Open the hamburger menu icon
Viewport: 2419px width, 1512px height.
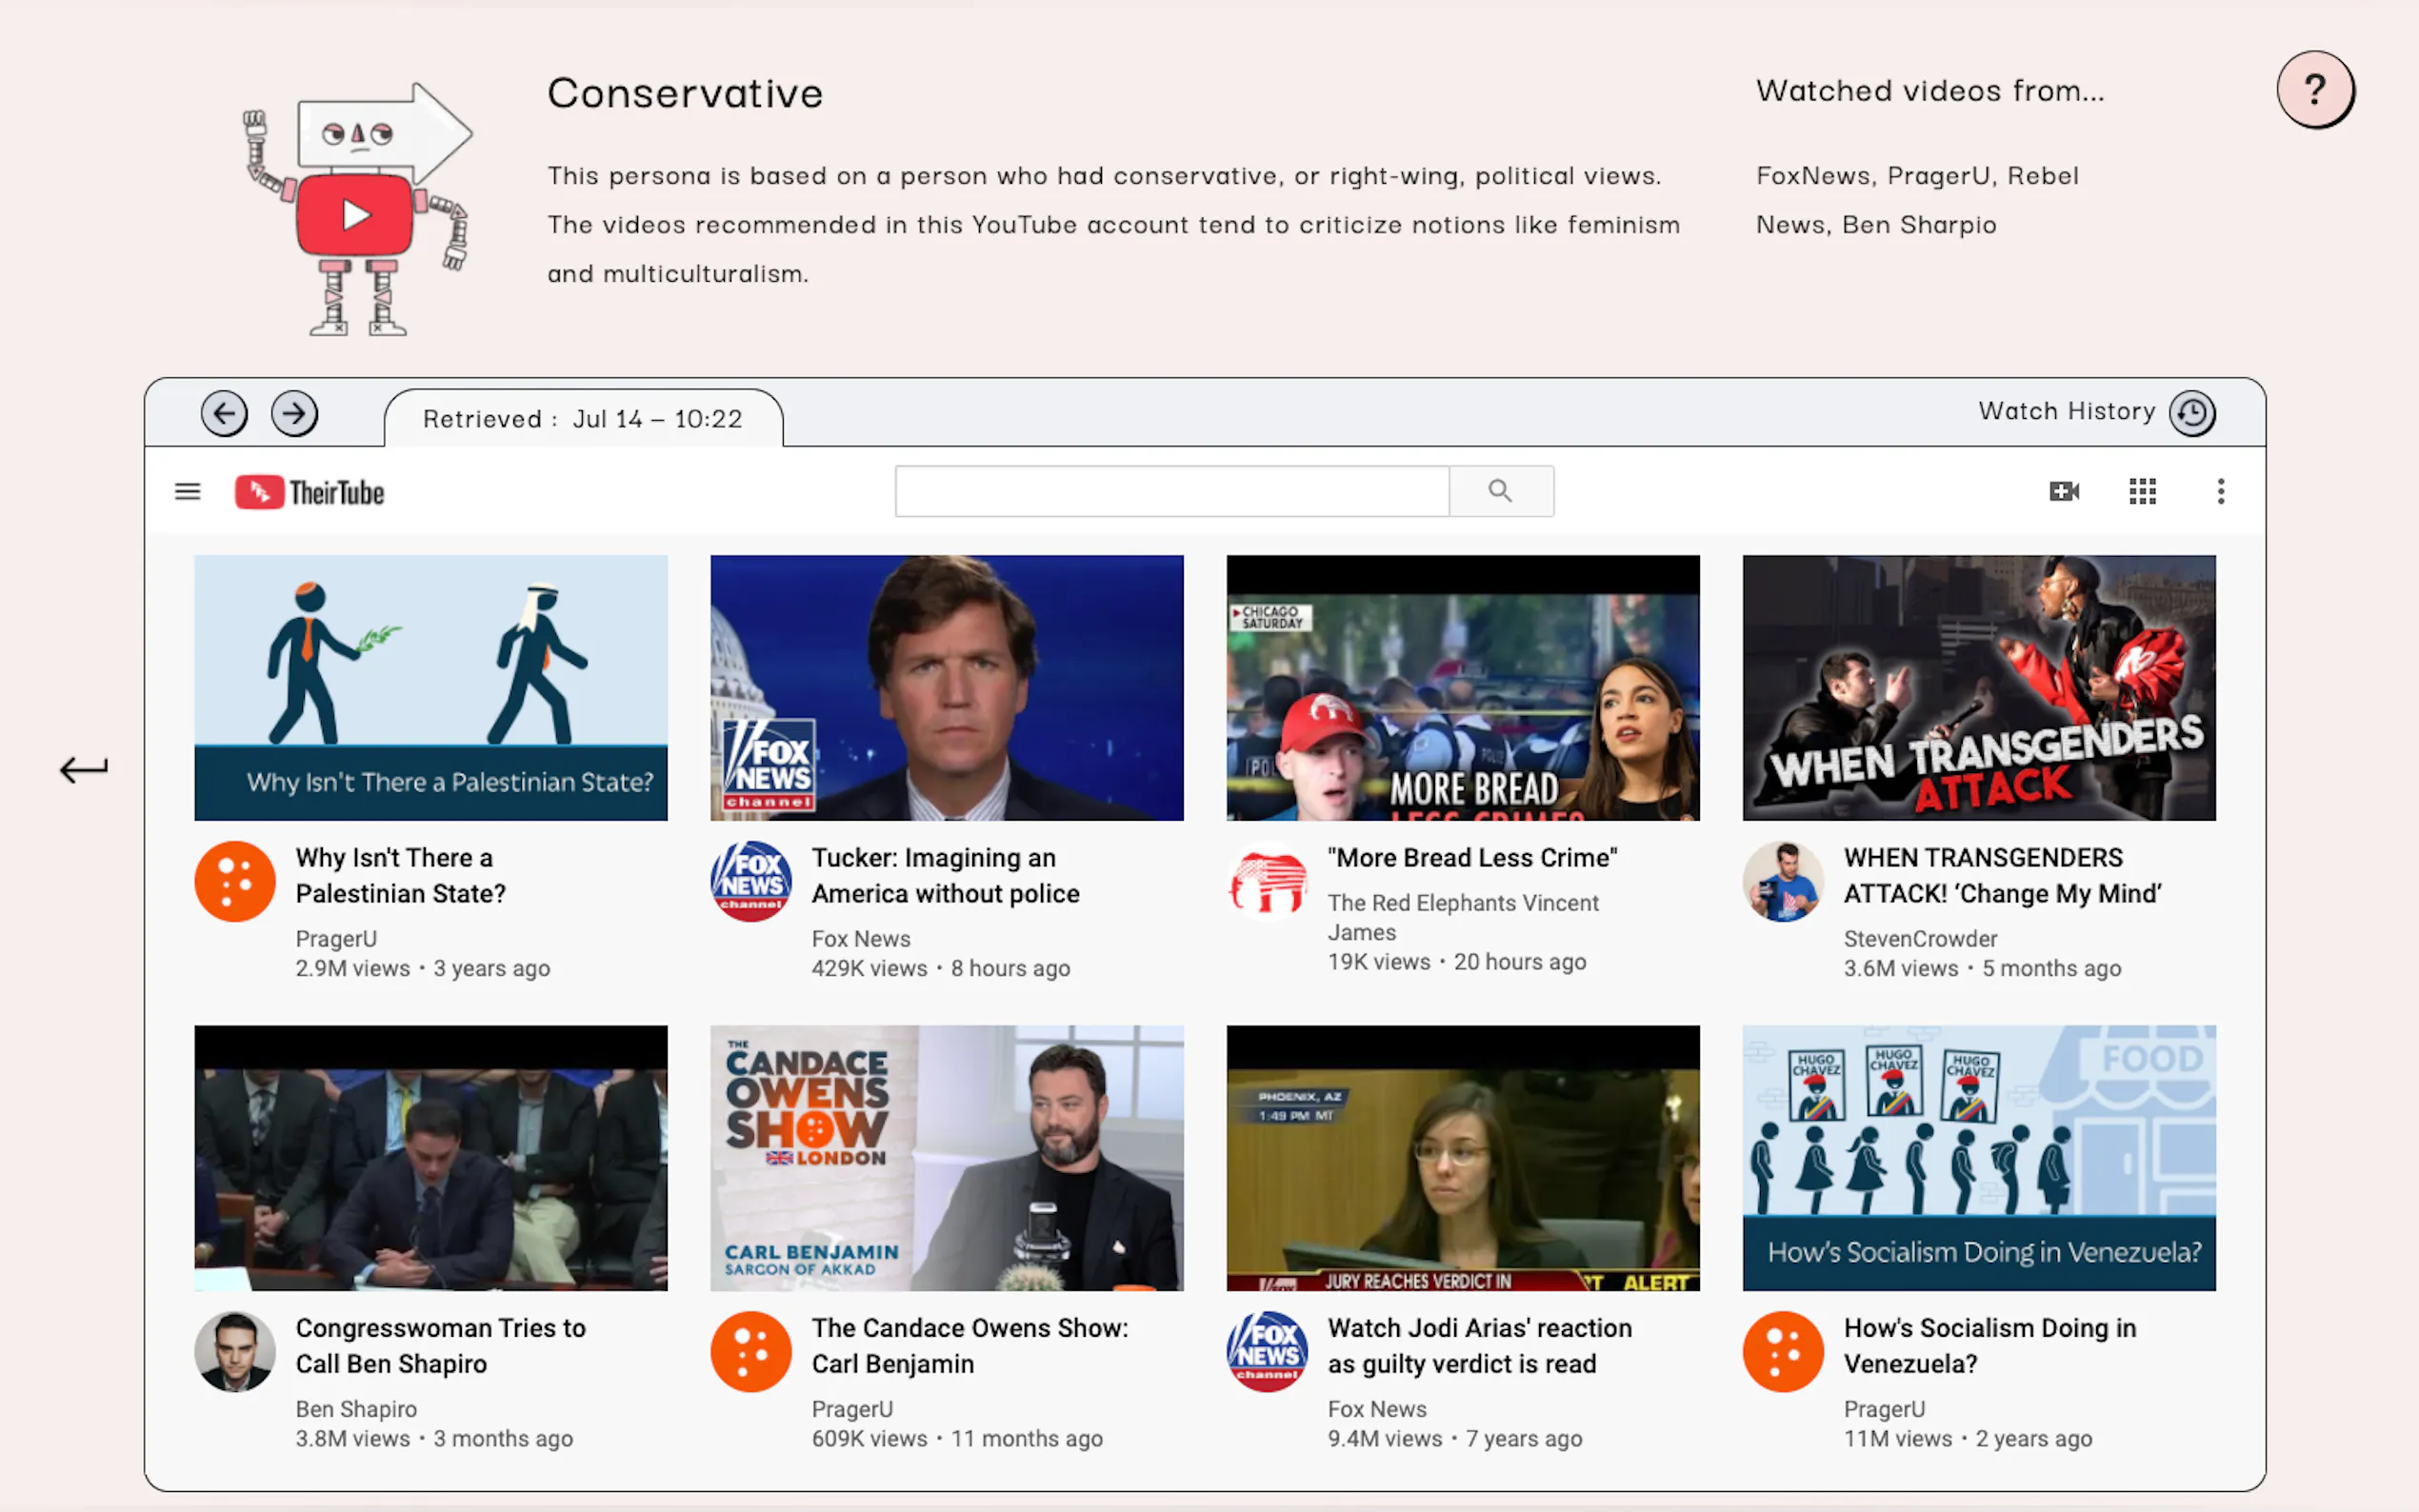click(x=188, y=491)
